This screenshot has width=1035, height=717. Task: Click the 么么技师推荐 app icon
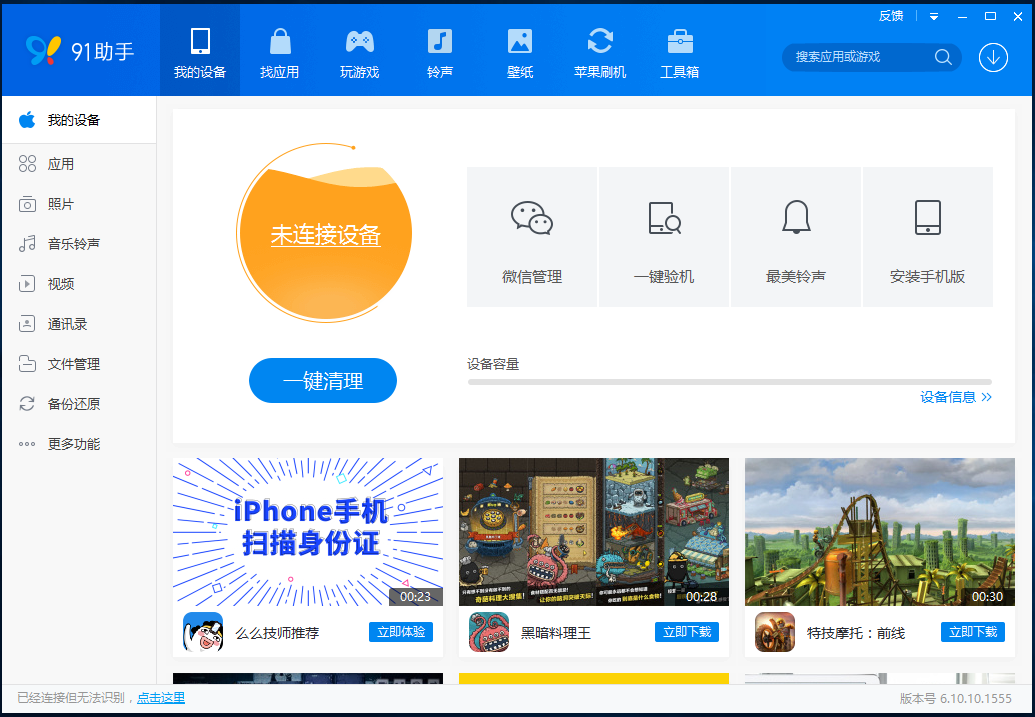click(203, 632)
